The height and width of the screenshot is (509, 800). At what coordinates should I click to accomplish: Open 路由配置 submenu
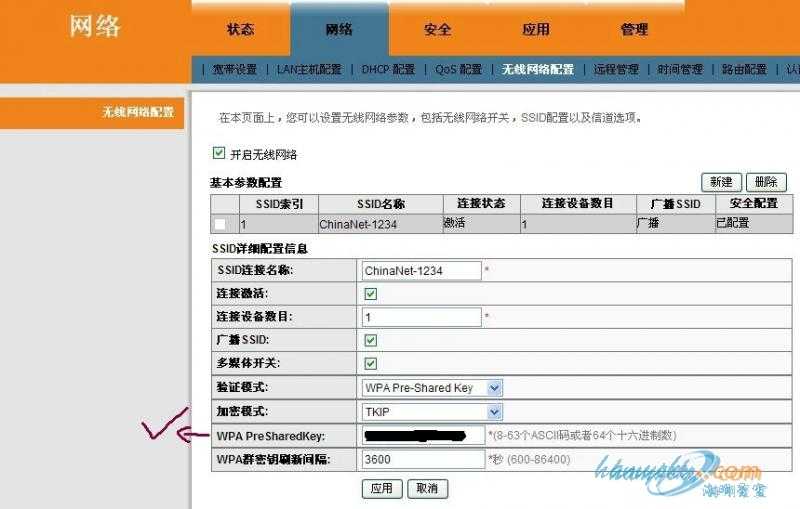pos(744,69)
